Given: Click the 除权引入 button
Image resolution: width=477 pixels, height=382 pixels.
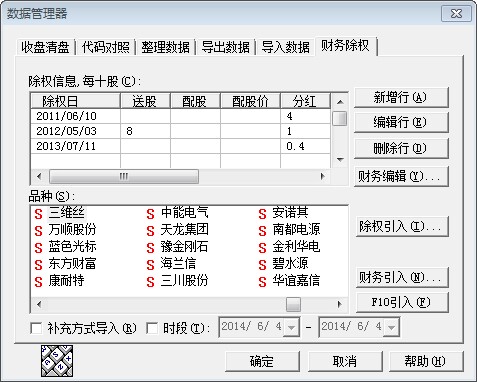Looking at the screenshot, I should click(402, 227).
